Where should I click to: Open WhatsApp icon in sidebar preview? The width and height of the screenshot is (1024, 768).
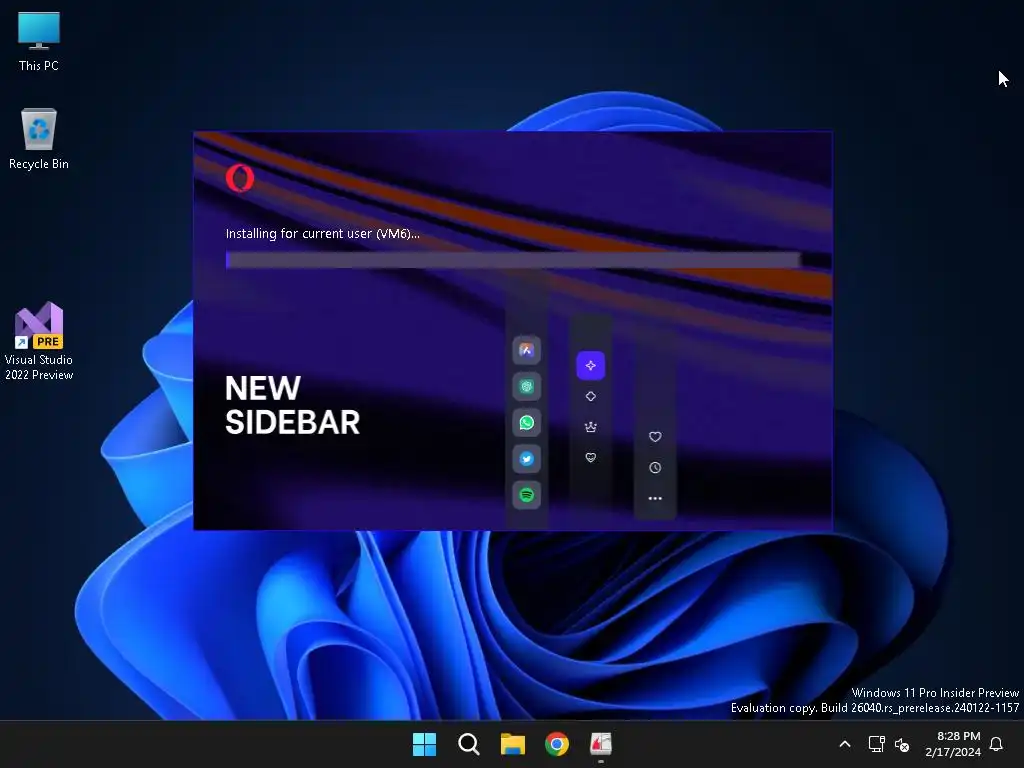(x=526, y=423)
